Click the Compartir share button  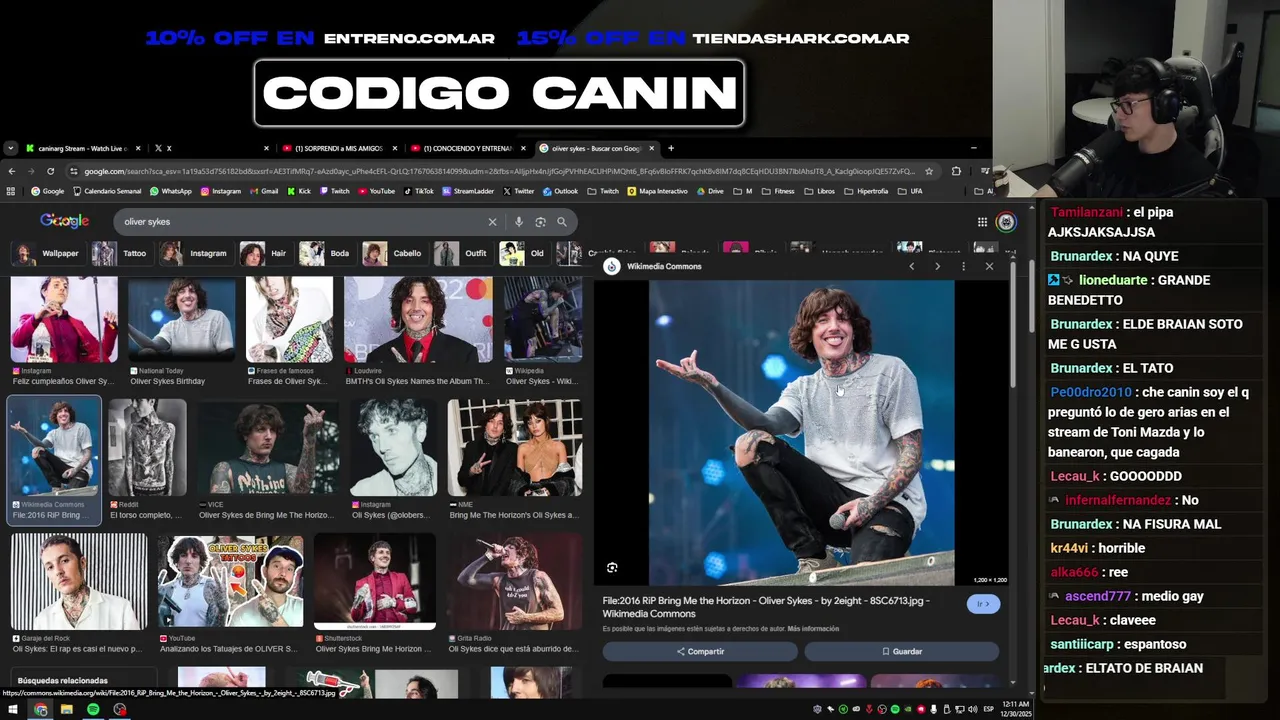click(x=700, y=651)
